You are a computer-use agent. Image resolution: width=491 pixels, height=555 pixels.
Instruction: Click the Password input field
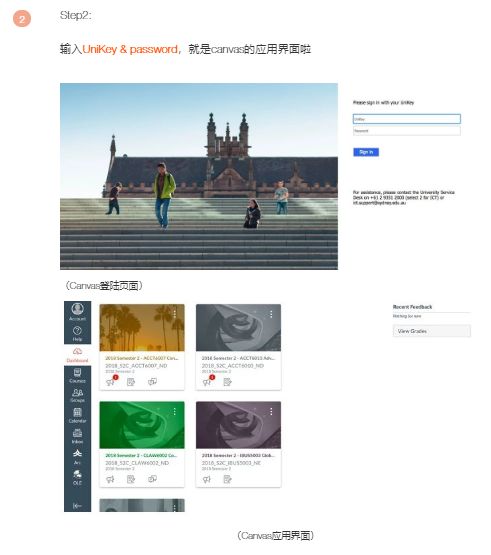(407, 131)
